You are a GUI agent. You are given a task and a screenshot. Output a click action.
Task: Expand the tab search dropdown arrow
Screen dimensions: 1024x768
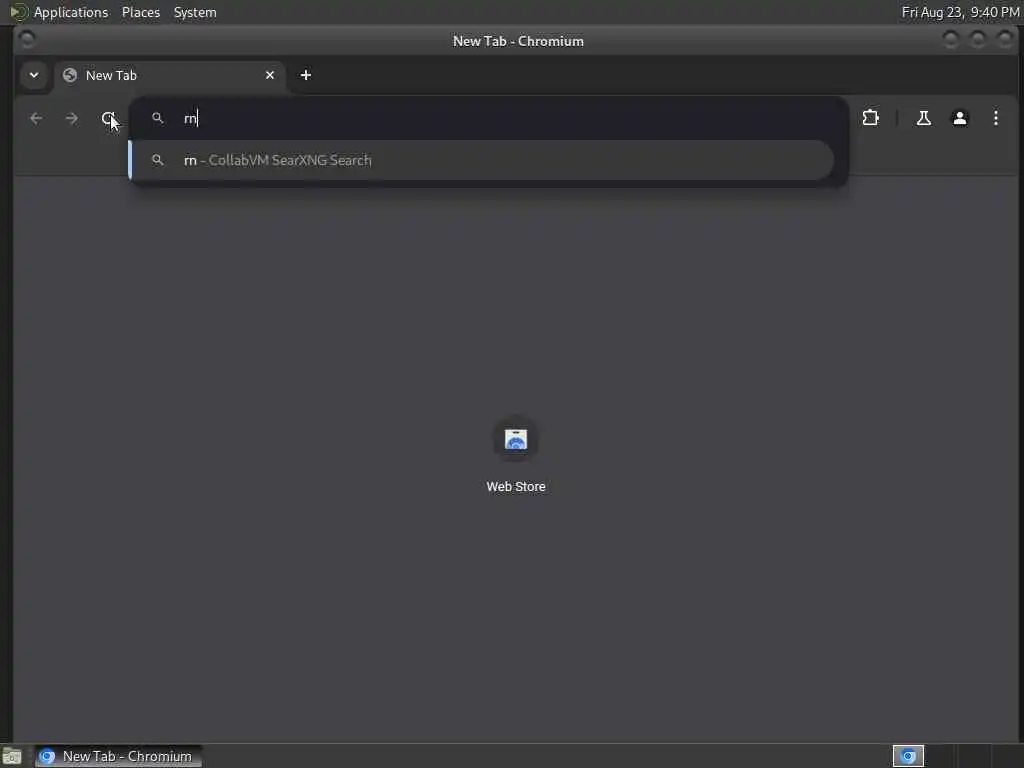pos(34,75)
